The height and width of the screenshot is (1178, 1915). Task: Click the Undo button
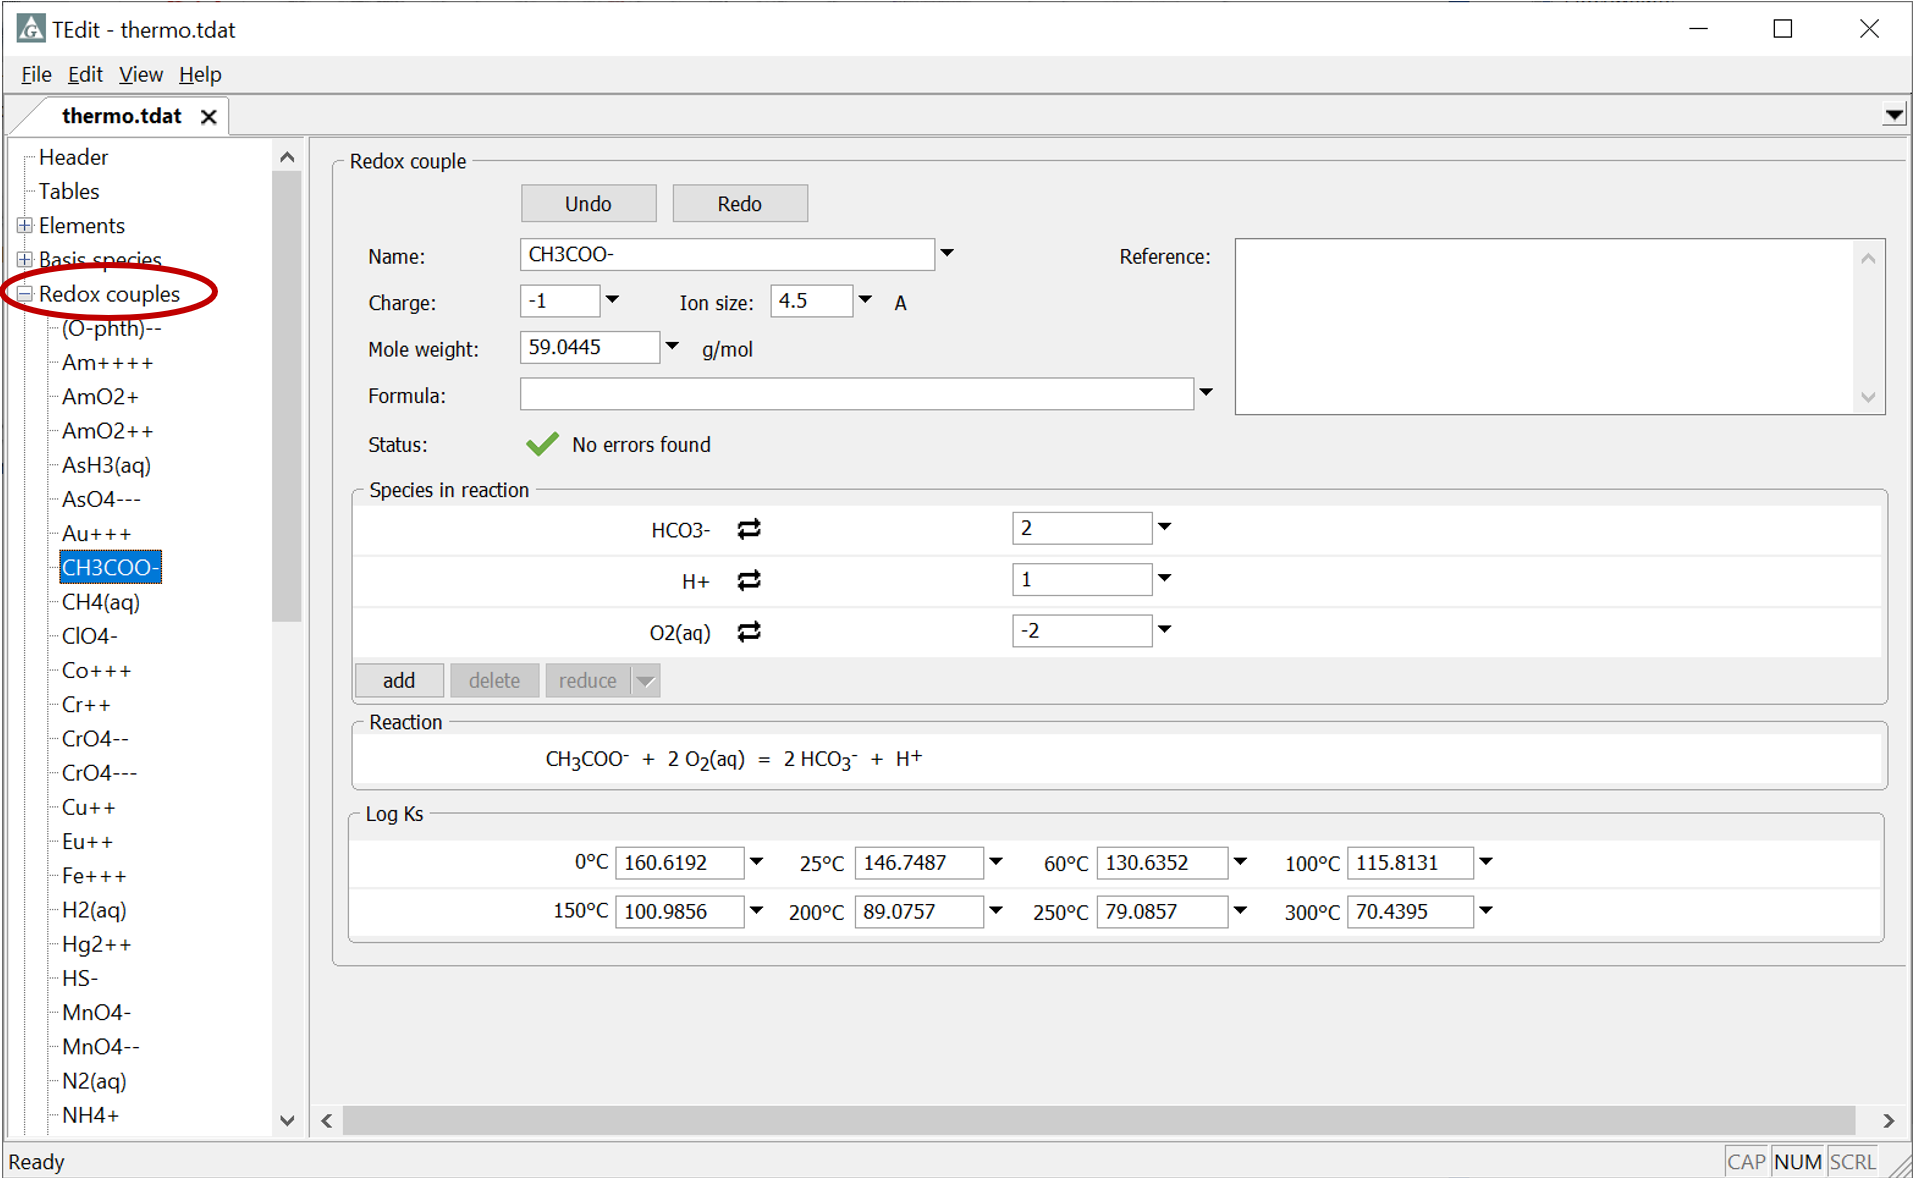coord(588,204)
